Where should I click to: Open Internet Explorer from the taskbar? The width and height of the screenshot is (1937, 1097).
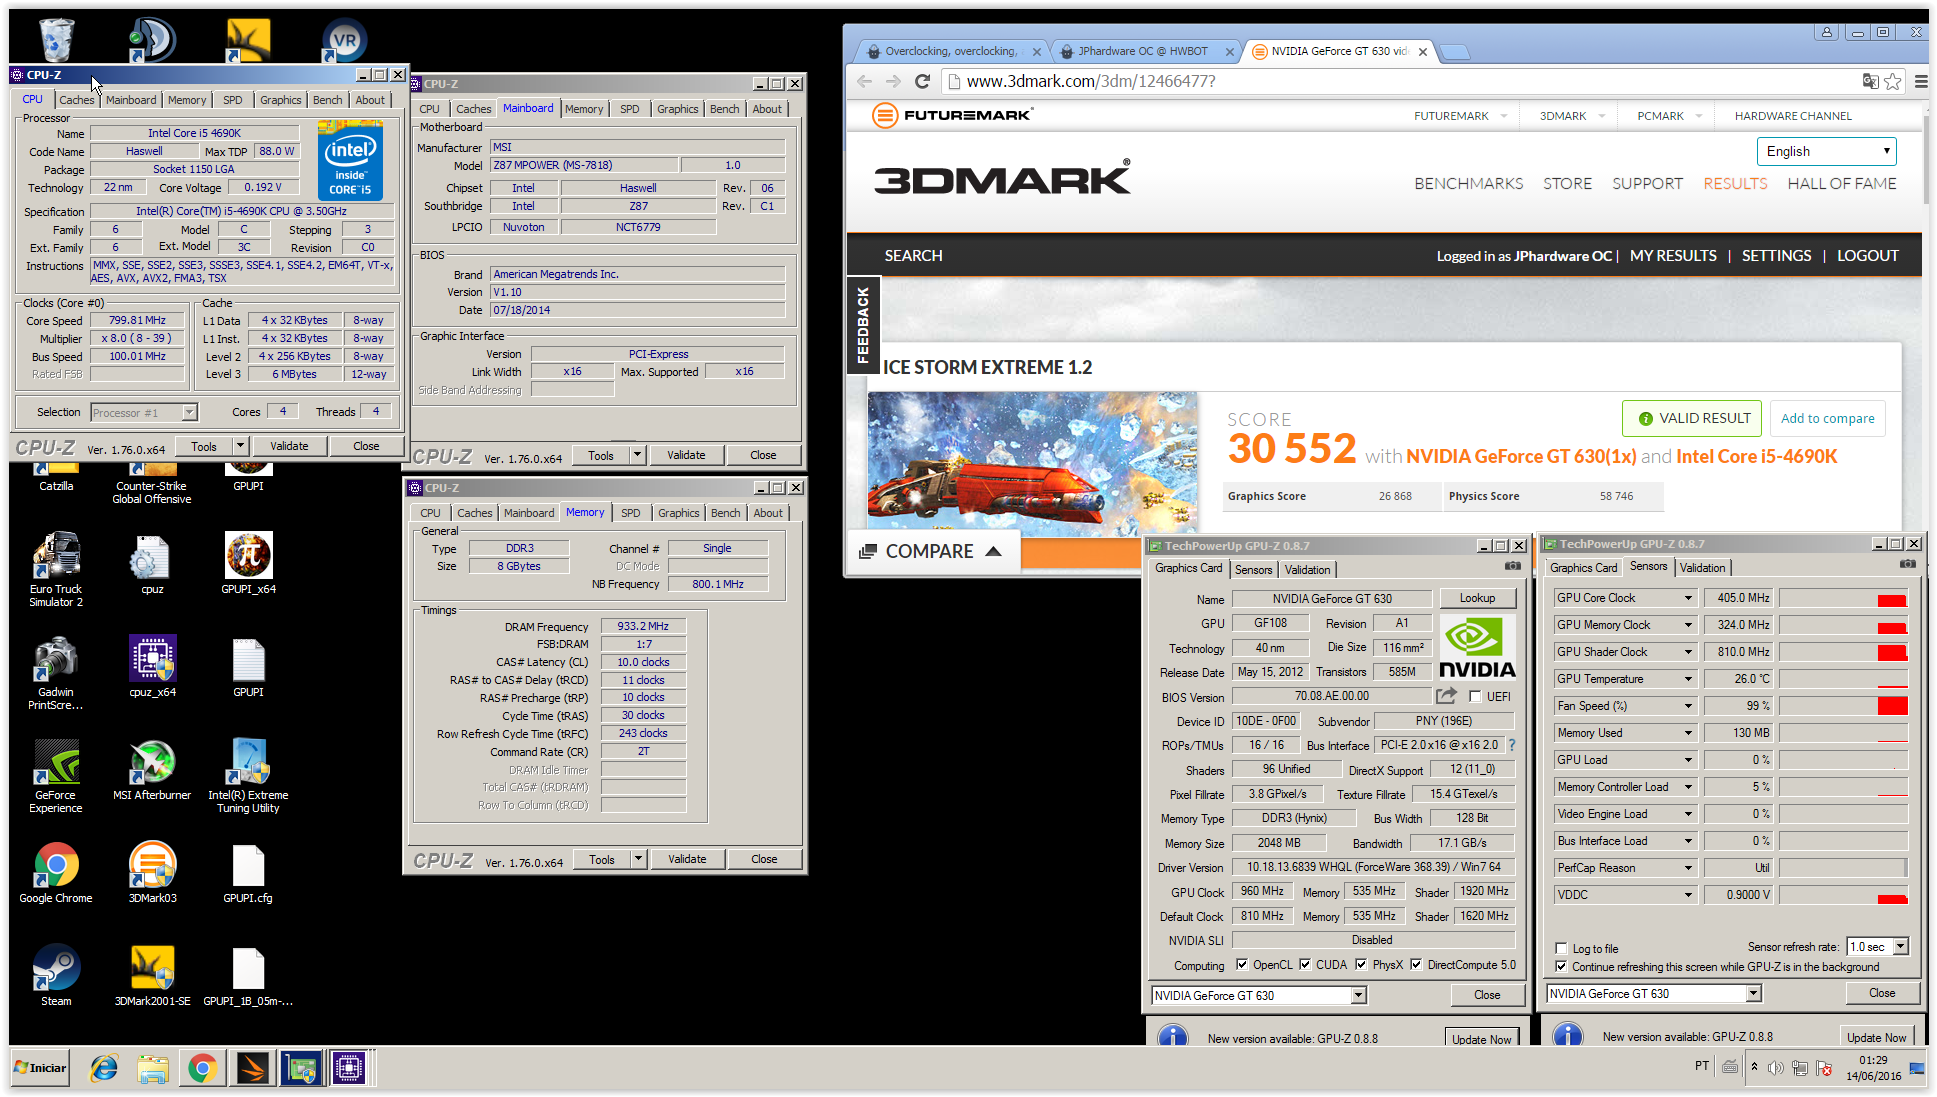(x=104, y=1069)
